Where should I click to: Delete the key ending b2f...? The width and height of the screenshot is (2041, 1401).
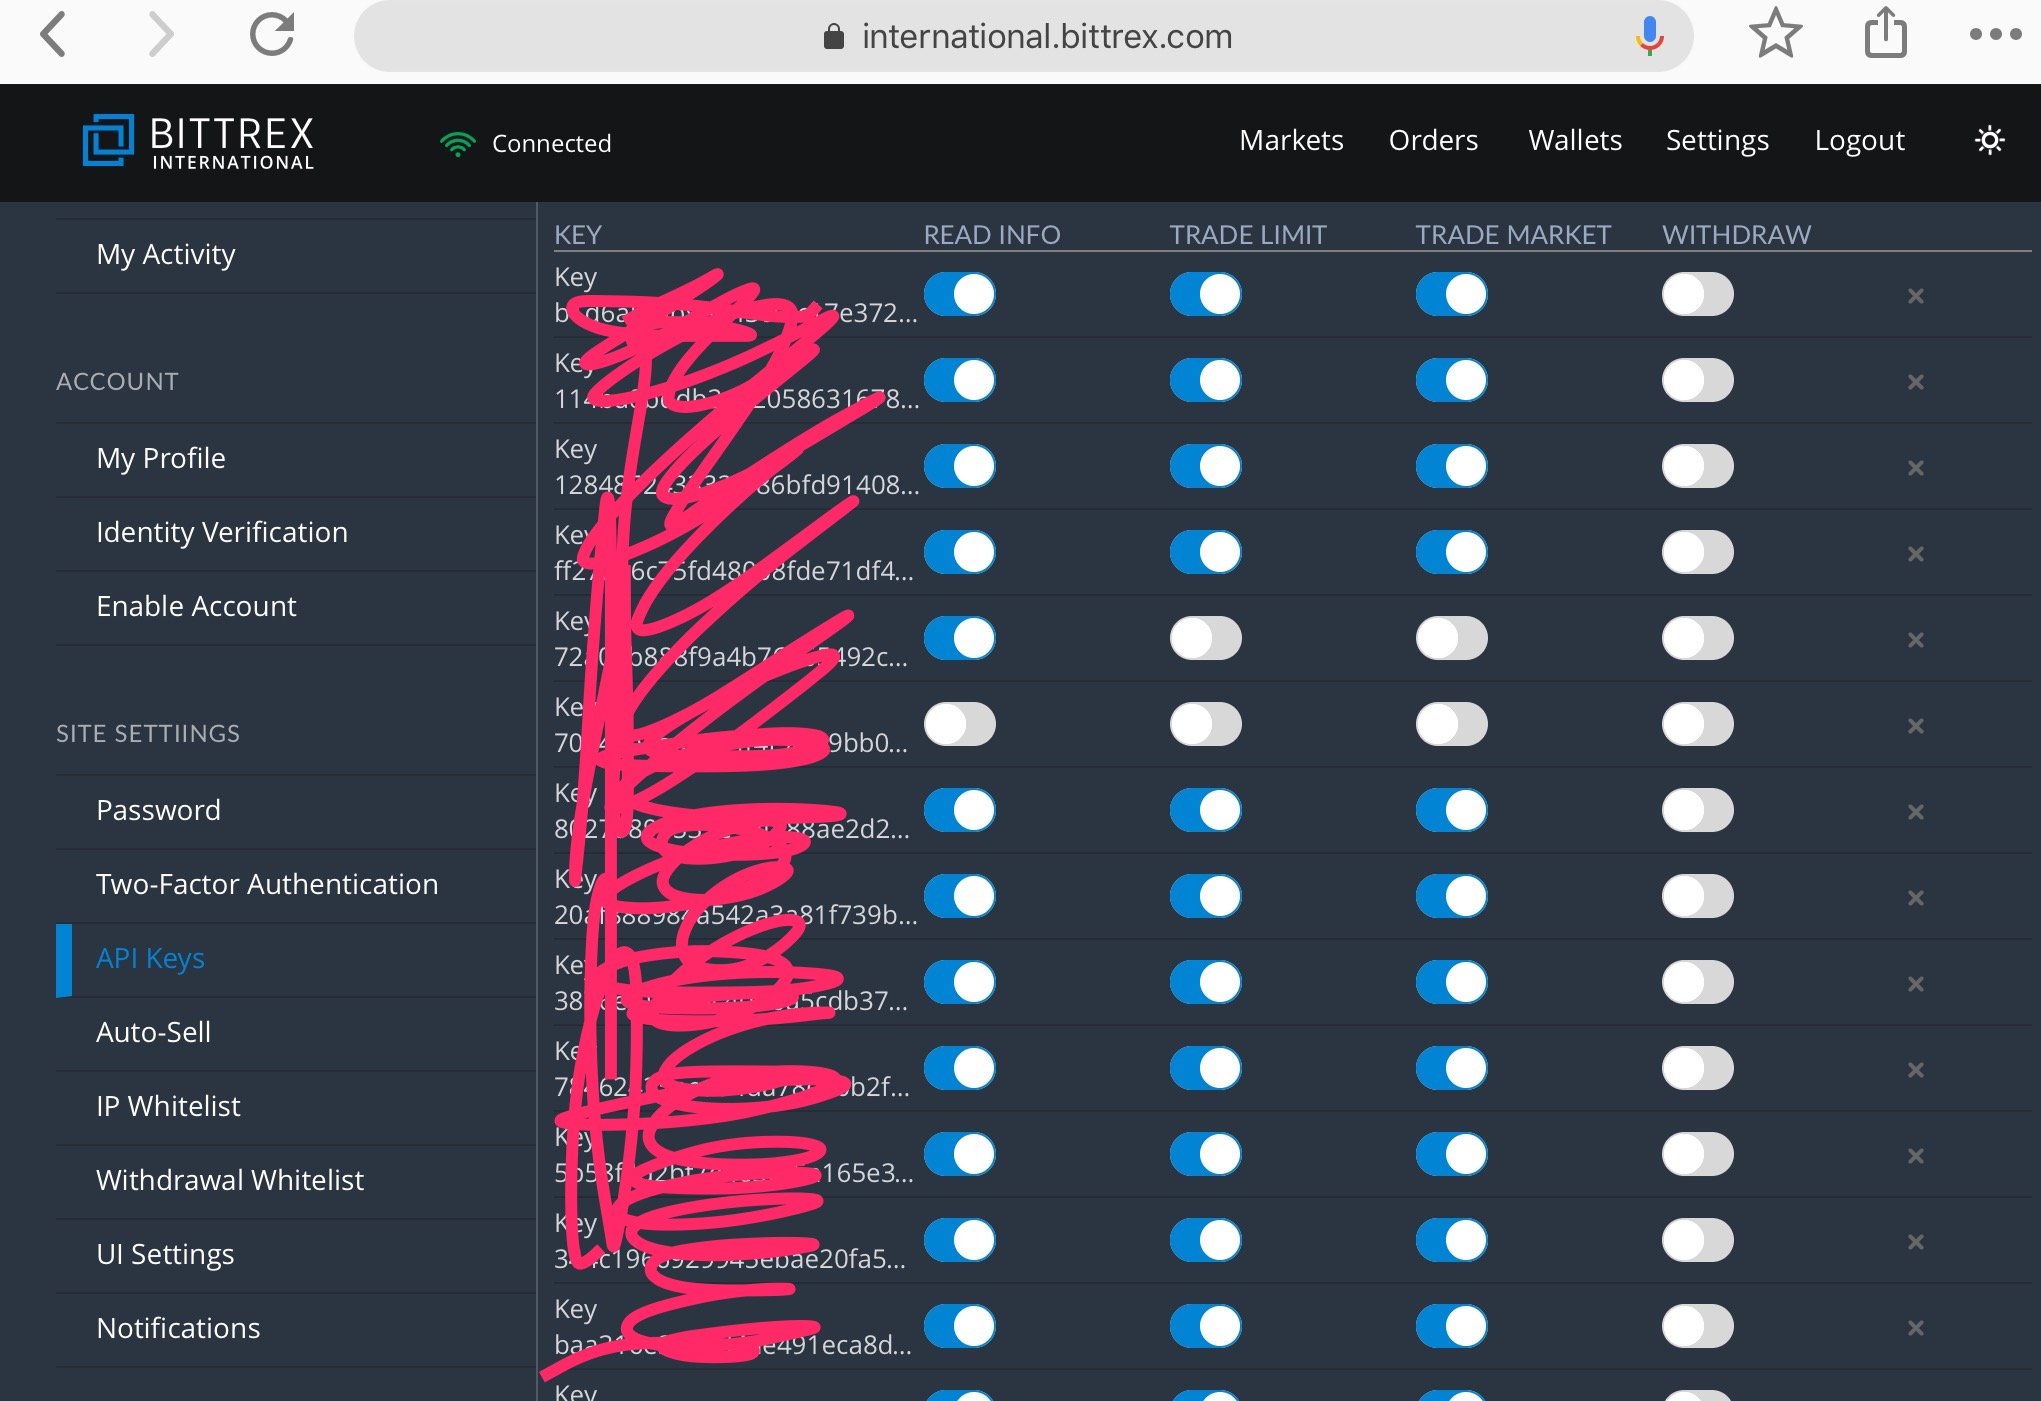pyautogui.click(x=1916, y=1070)
